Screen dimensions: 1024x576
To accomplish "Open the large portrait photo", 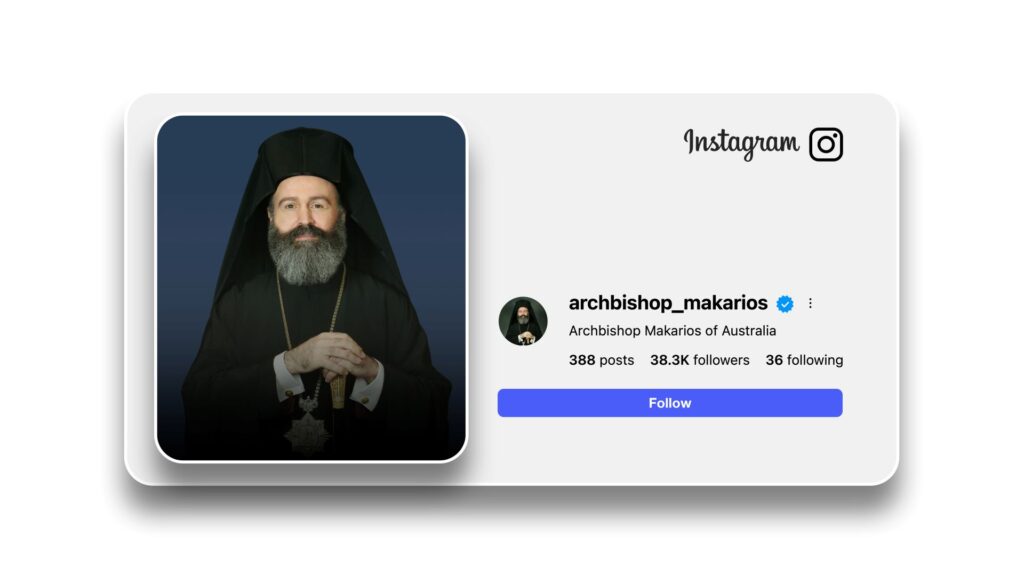I will [311, 288].
